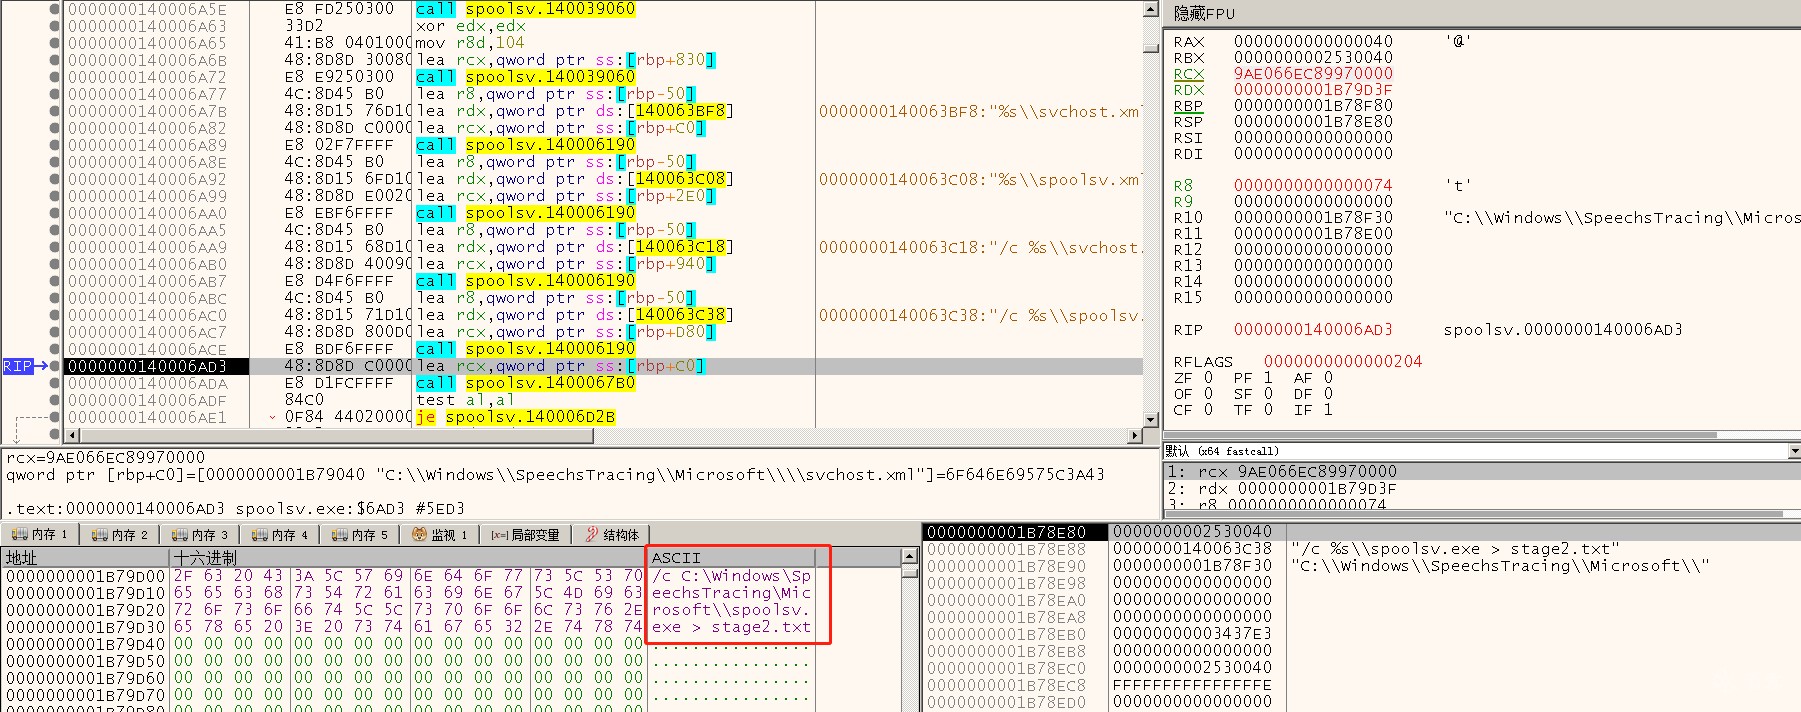
Task: Select the call spoolsv.1400067B0 instruction
Action: [525, 383]
